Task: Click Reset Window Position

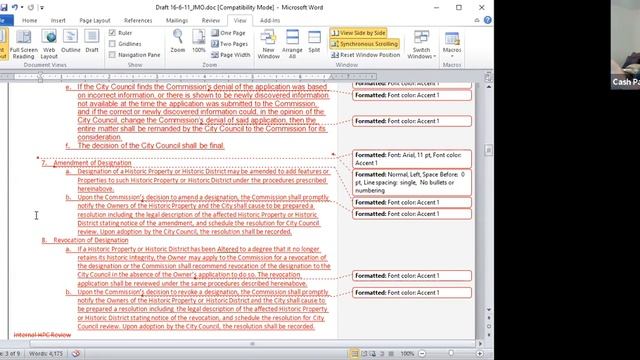Action: coord(365,55)
